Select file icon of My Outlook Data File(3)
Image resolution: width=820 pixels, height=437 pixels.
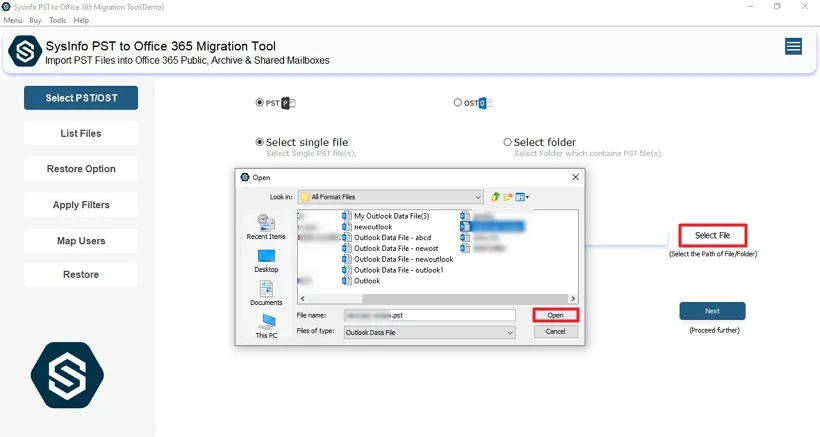tap(347, 216)
